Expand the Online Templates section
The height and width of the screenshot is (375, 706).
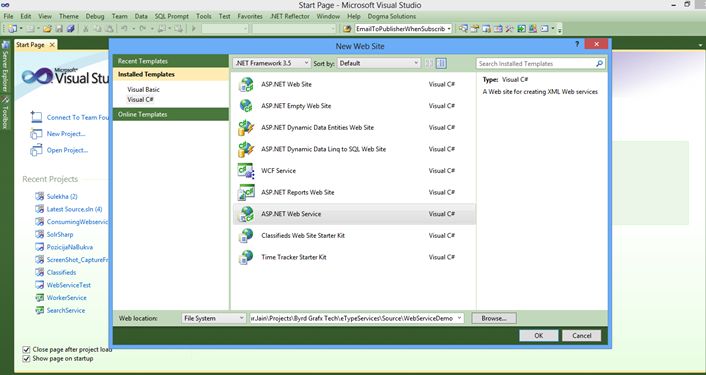coord(171,114)
